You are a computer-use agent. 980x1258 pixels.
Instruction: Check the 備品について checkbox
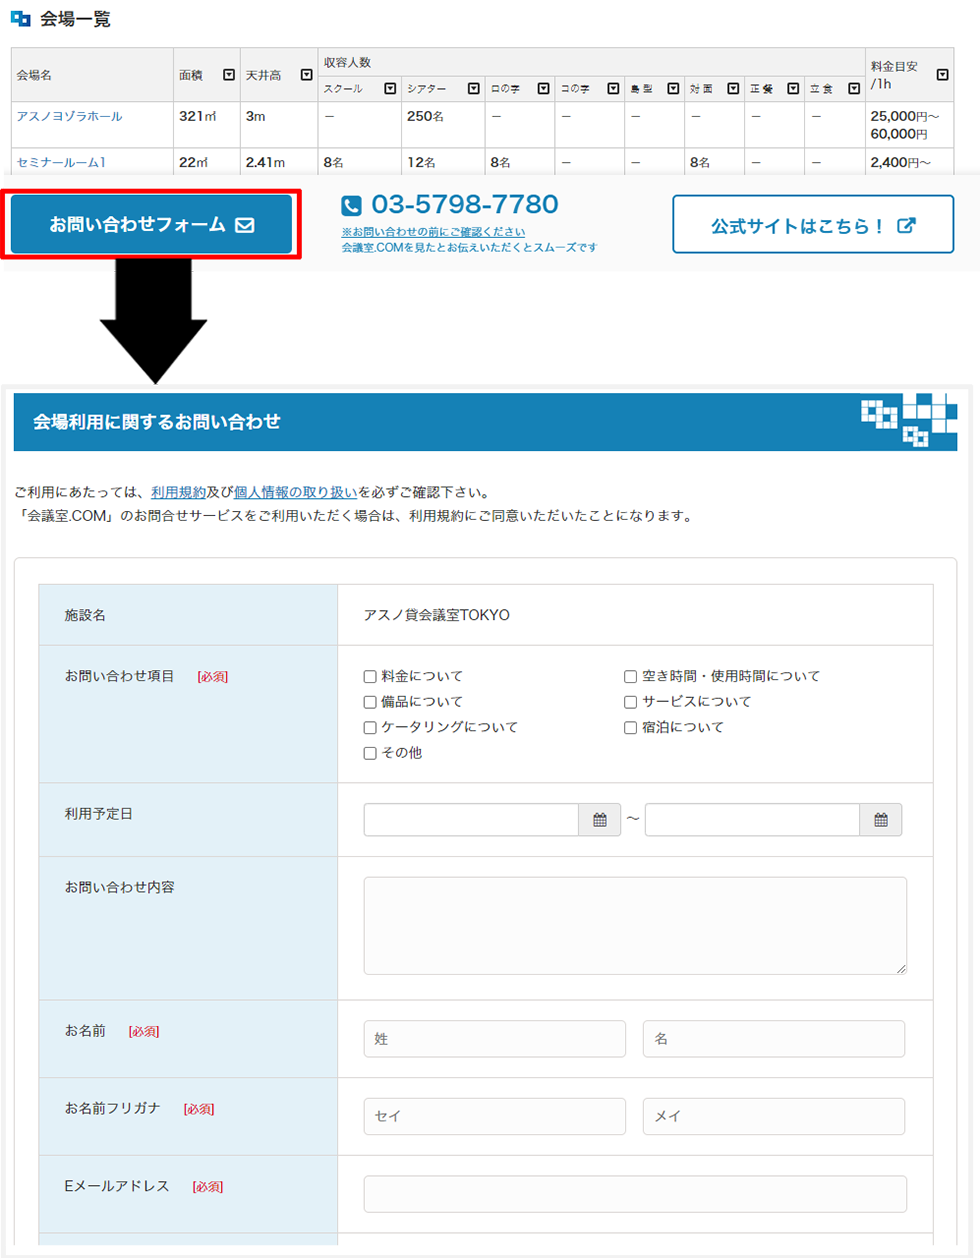click(x=370, y=702)
